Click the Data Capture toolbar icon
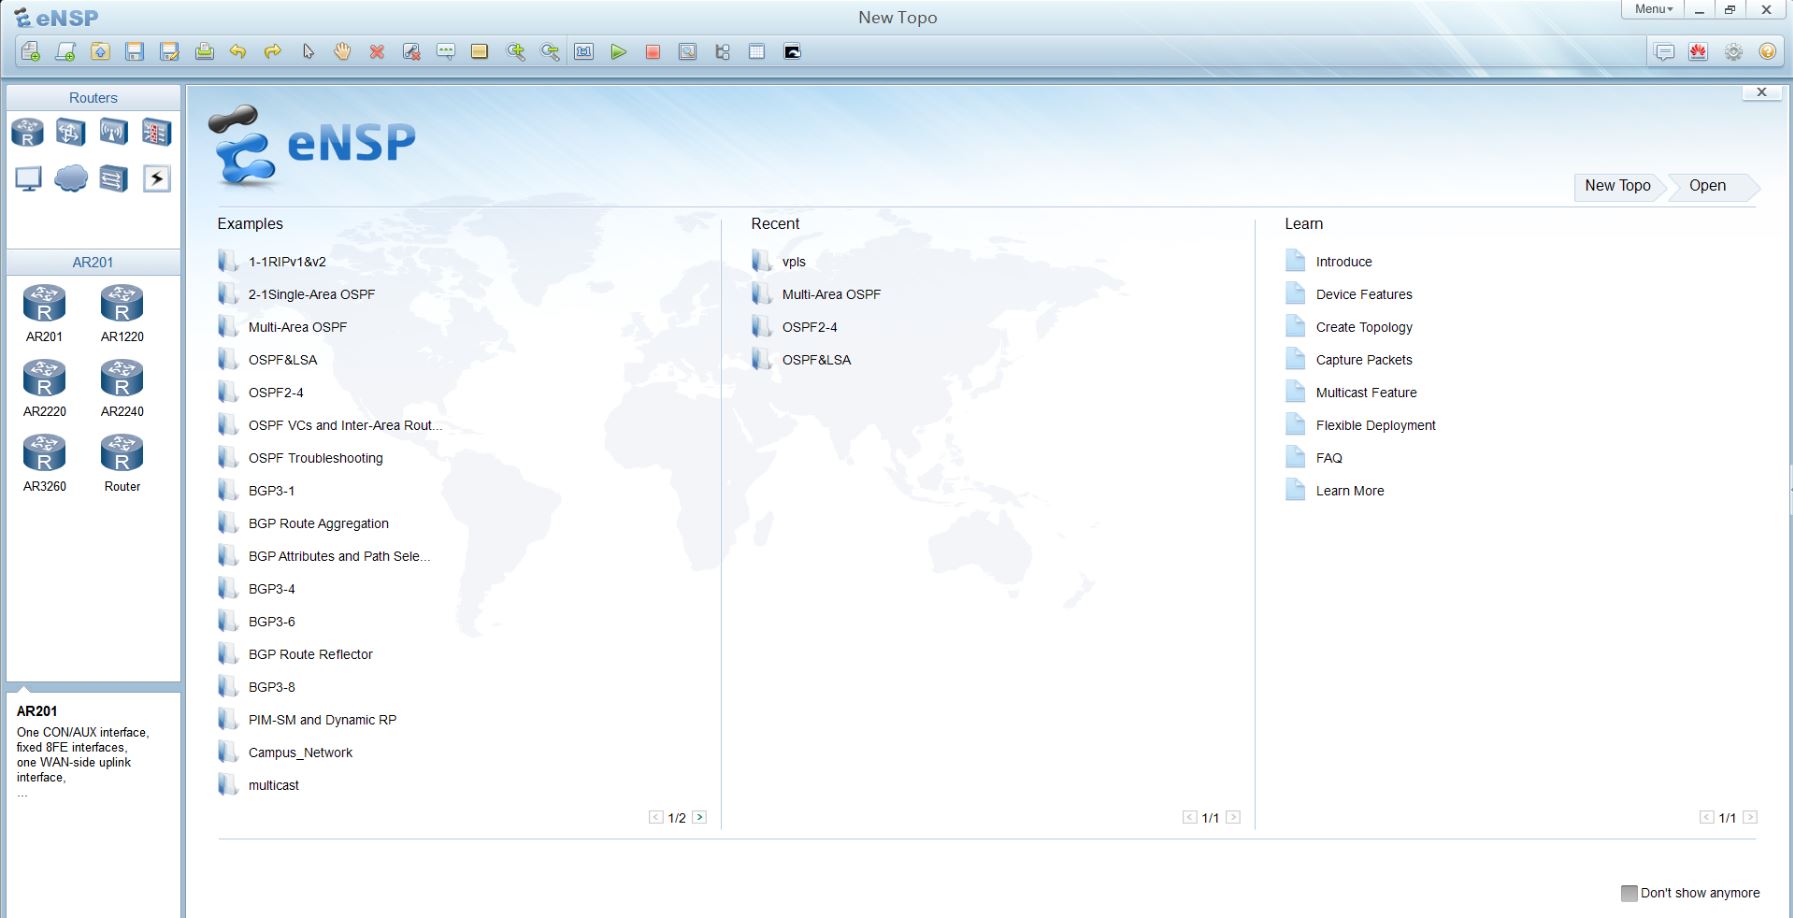This screenshot has width=1793, height=918. [x=688, y=52]
